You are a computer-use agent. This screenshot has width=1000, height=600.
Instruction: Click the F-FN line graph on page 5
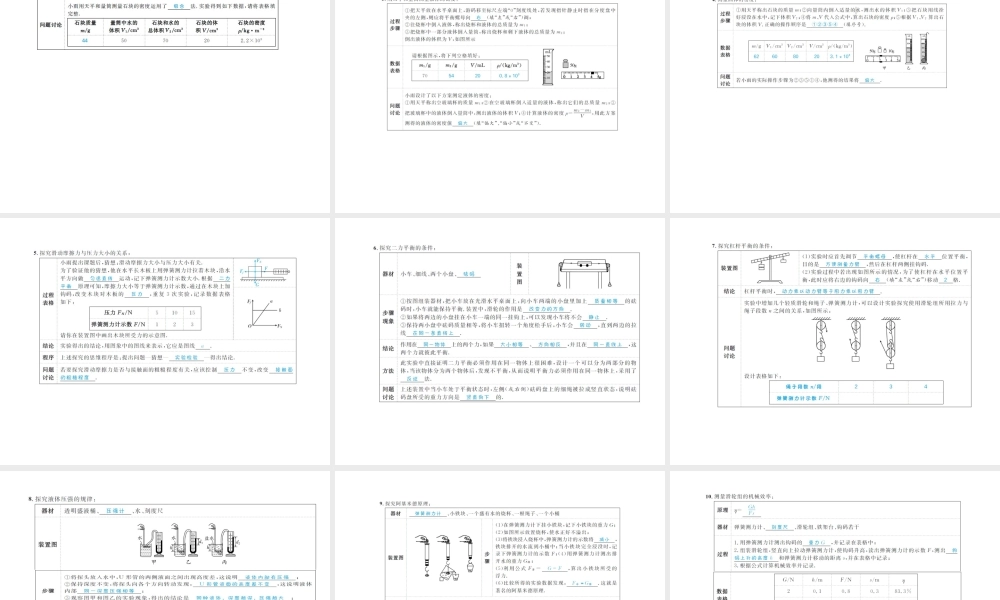[265, 314]
